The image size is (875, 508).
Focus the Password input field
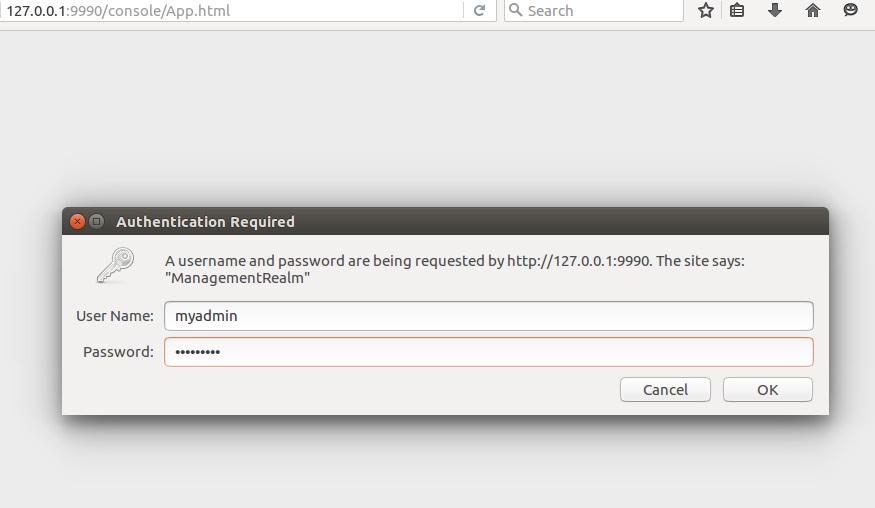pos(489,352)
